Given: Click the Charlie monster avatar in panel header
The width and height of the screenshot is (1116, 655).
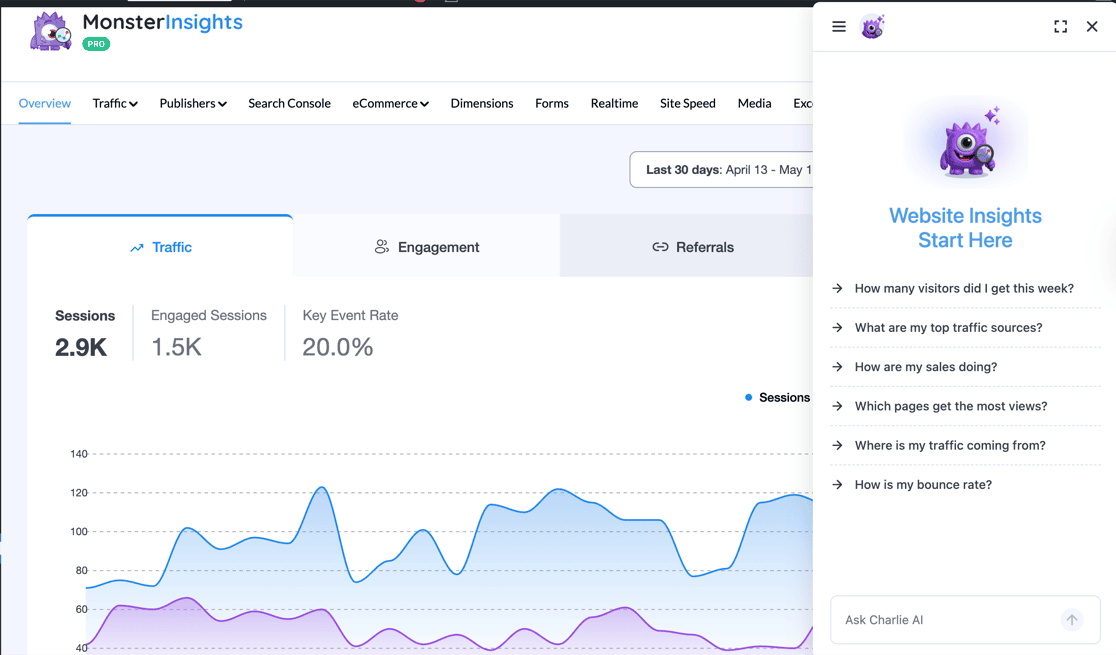Looking at the screenshot, I should [873, 26].
